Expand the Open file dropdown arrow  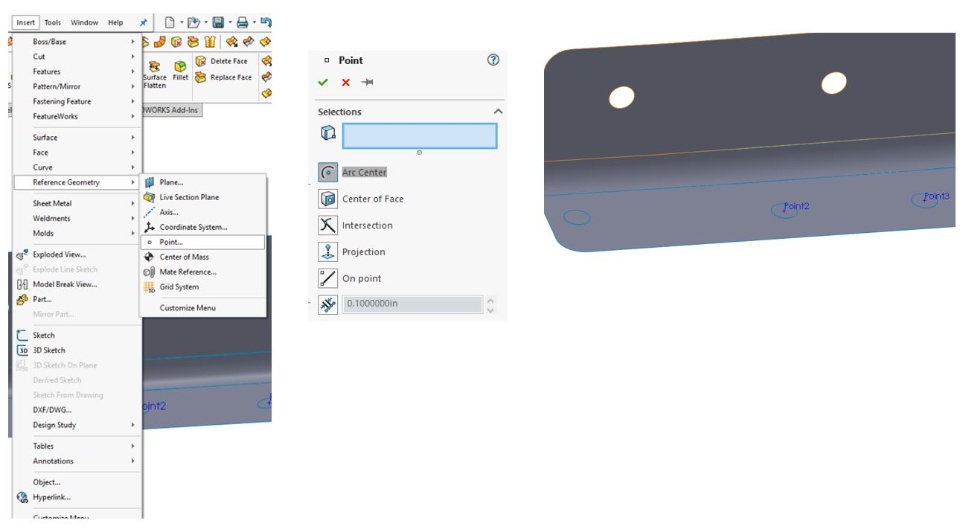point(206,23)
